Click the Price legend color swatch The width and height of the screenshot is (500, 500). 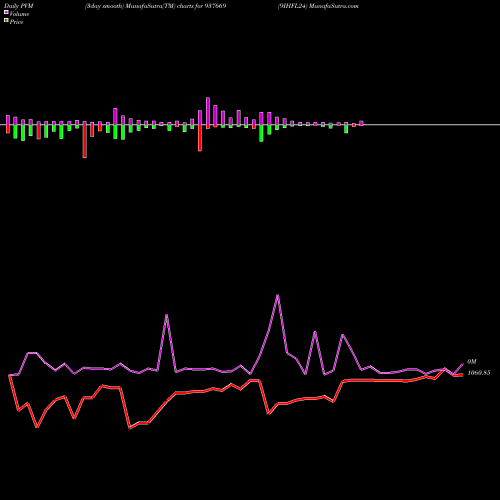[6, 21]
